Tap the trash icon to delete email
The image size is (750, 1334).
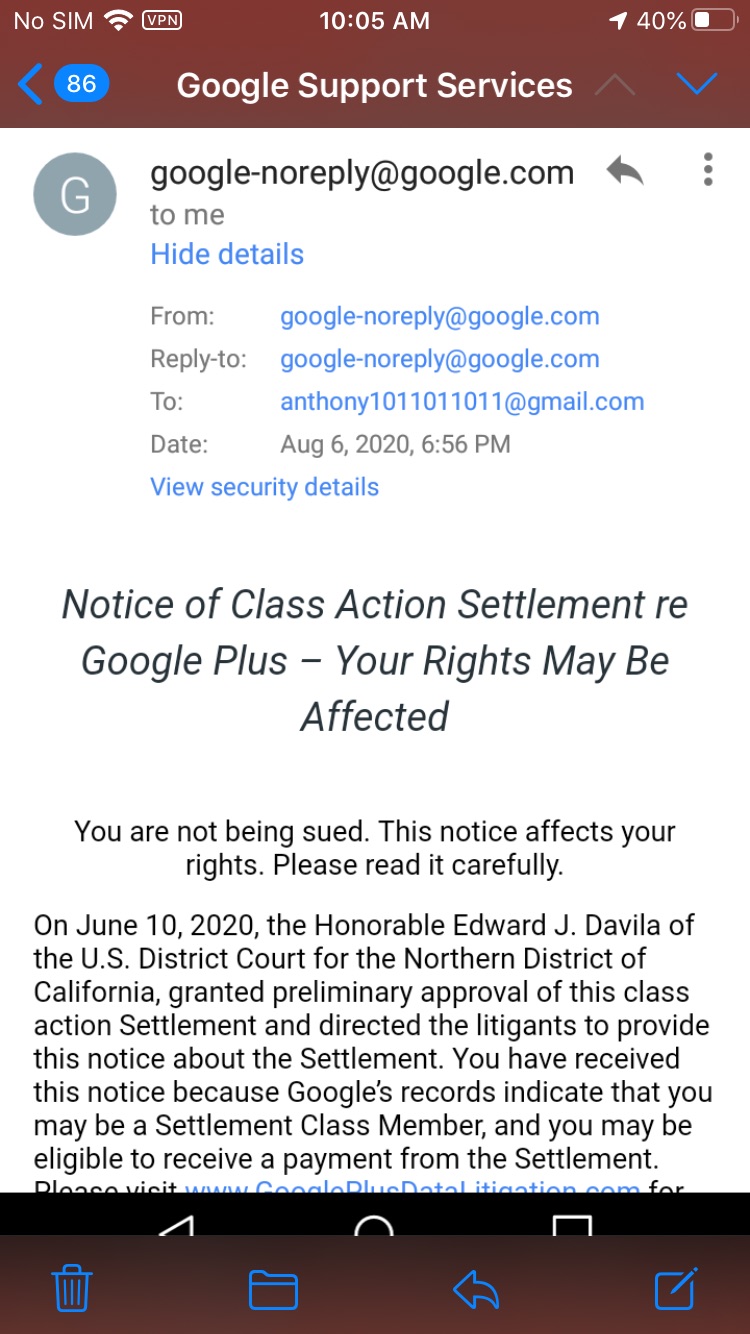pyautogui.click(x=72, y=1288)
